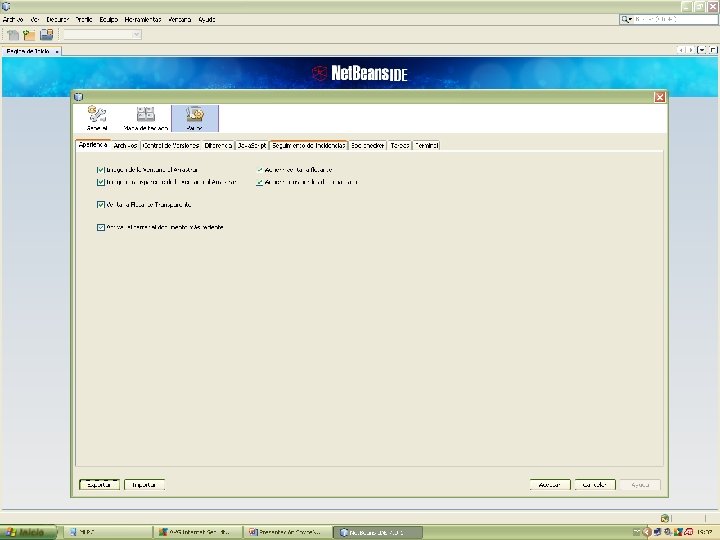Click the Importar button
The width and height of the screenshot is (720, 540).
click(x=144, y=485)
